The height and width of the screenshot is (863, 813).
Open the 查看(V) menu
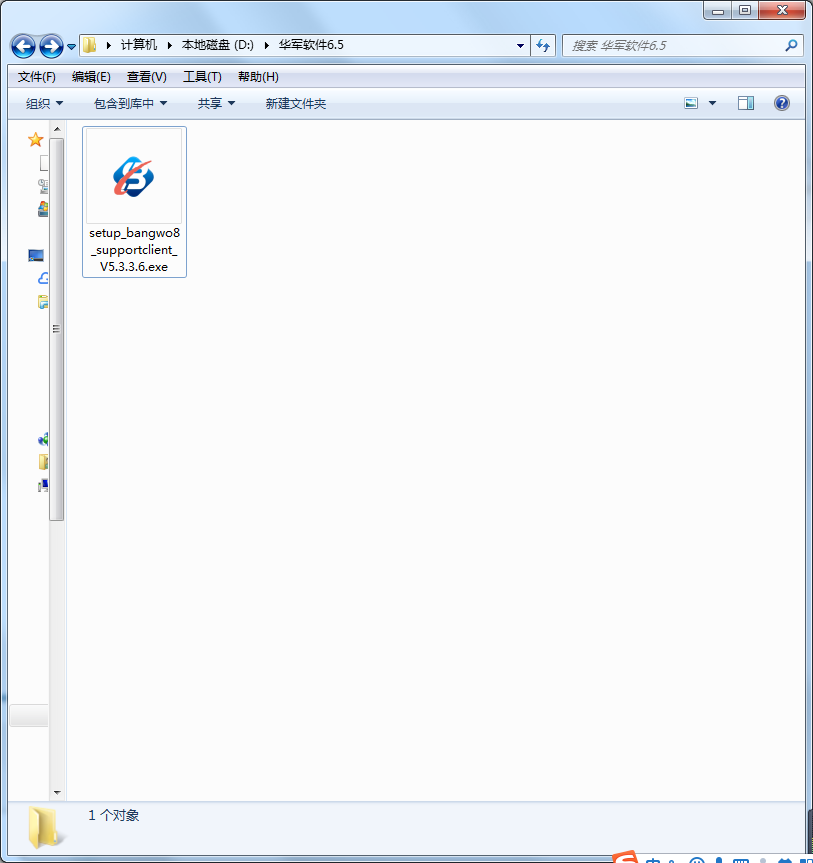(147, 77)
